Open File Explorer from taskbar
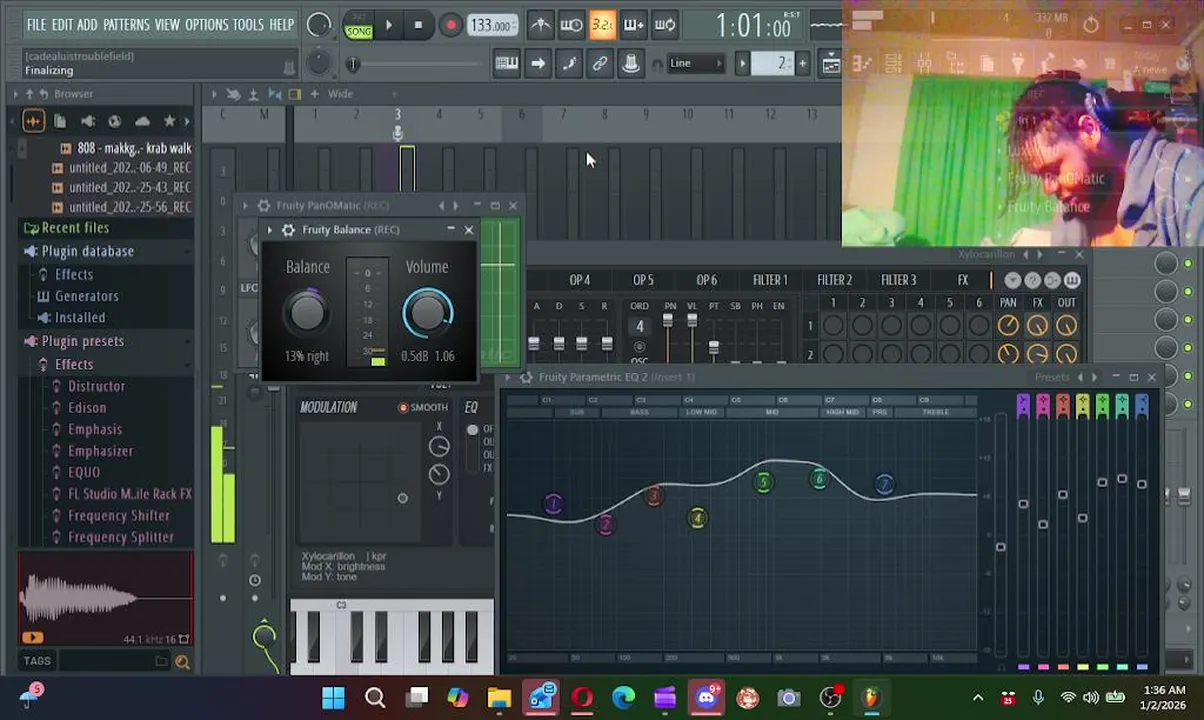The image size is (1204, 720). pos(499,698)
